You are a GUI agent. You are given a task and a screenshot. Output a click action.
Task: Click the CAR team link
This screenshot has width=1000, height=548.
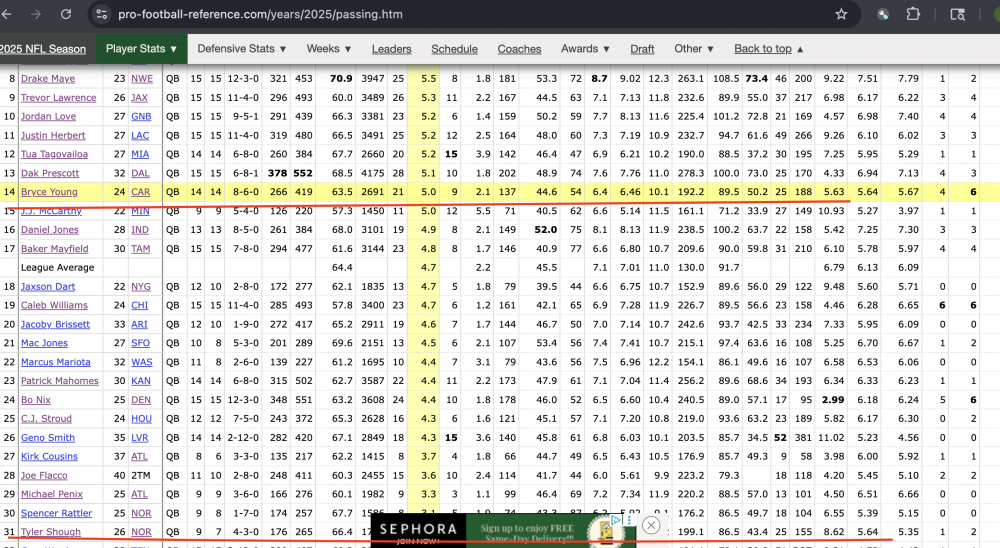pos(141,192)
